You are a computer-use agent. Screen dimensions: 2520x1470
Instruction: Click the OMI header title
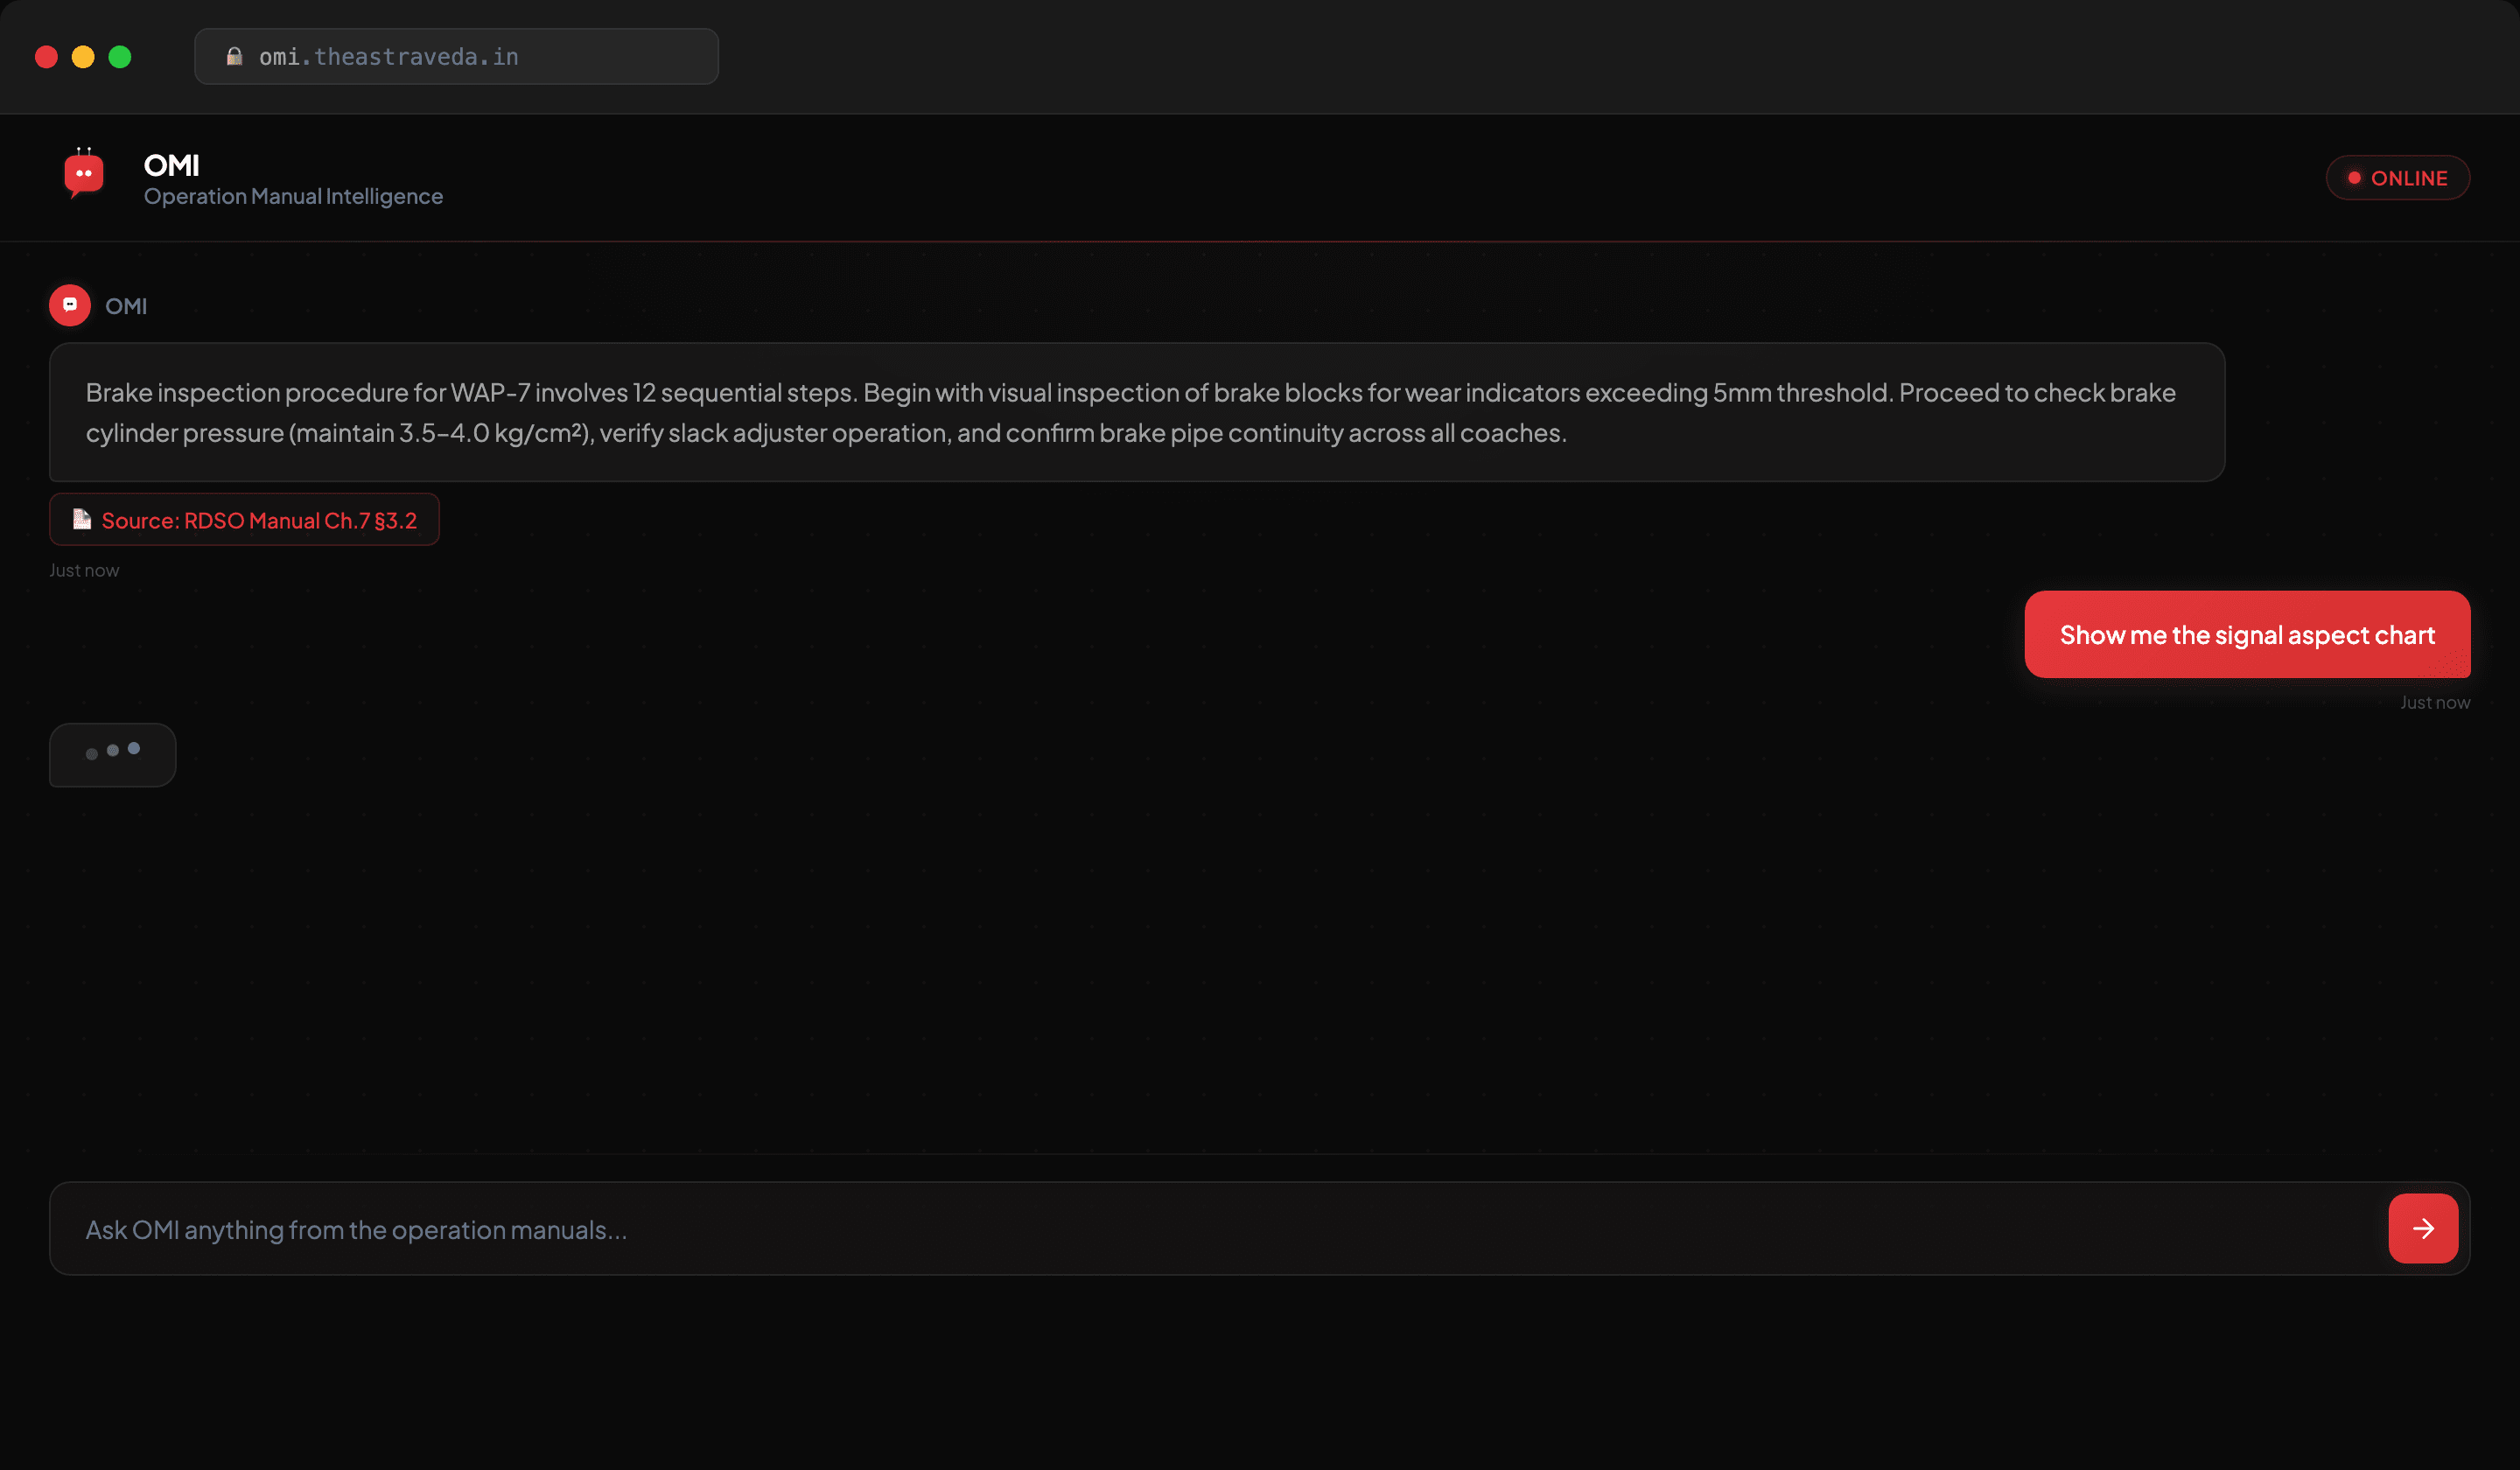click(171, 165)
